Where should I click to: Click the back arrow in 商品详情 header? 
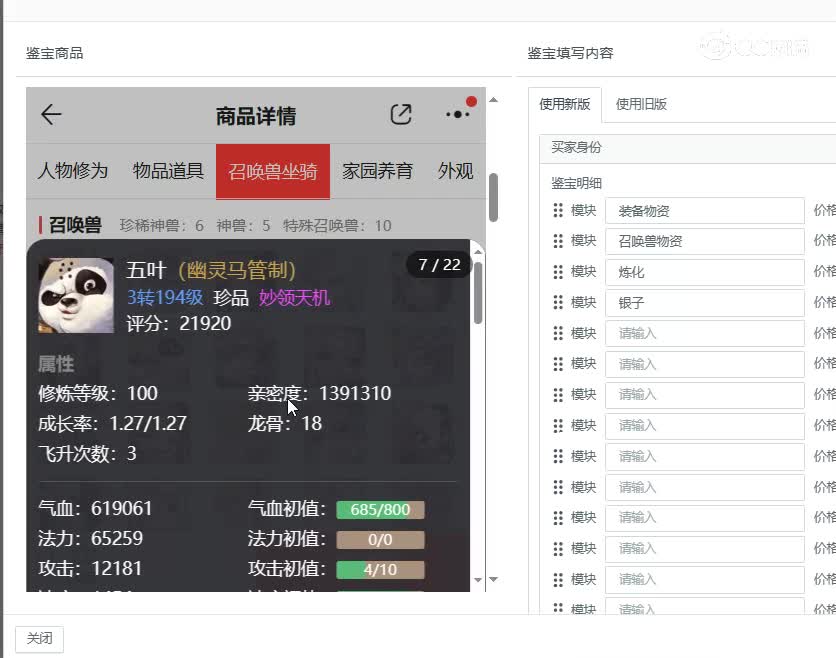[x=50, y=114]
